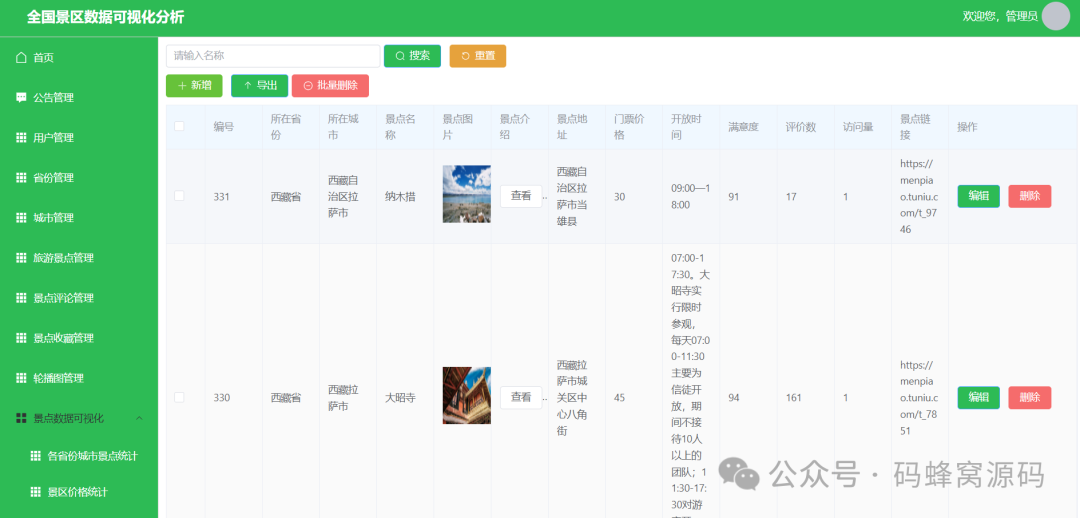Click the 访问量 column header
Screen dimensions: 1080x518
pos(858,127)
